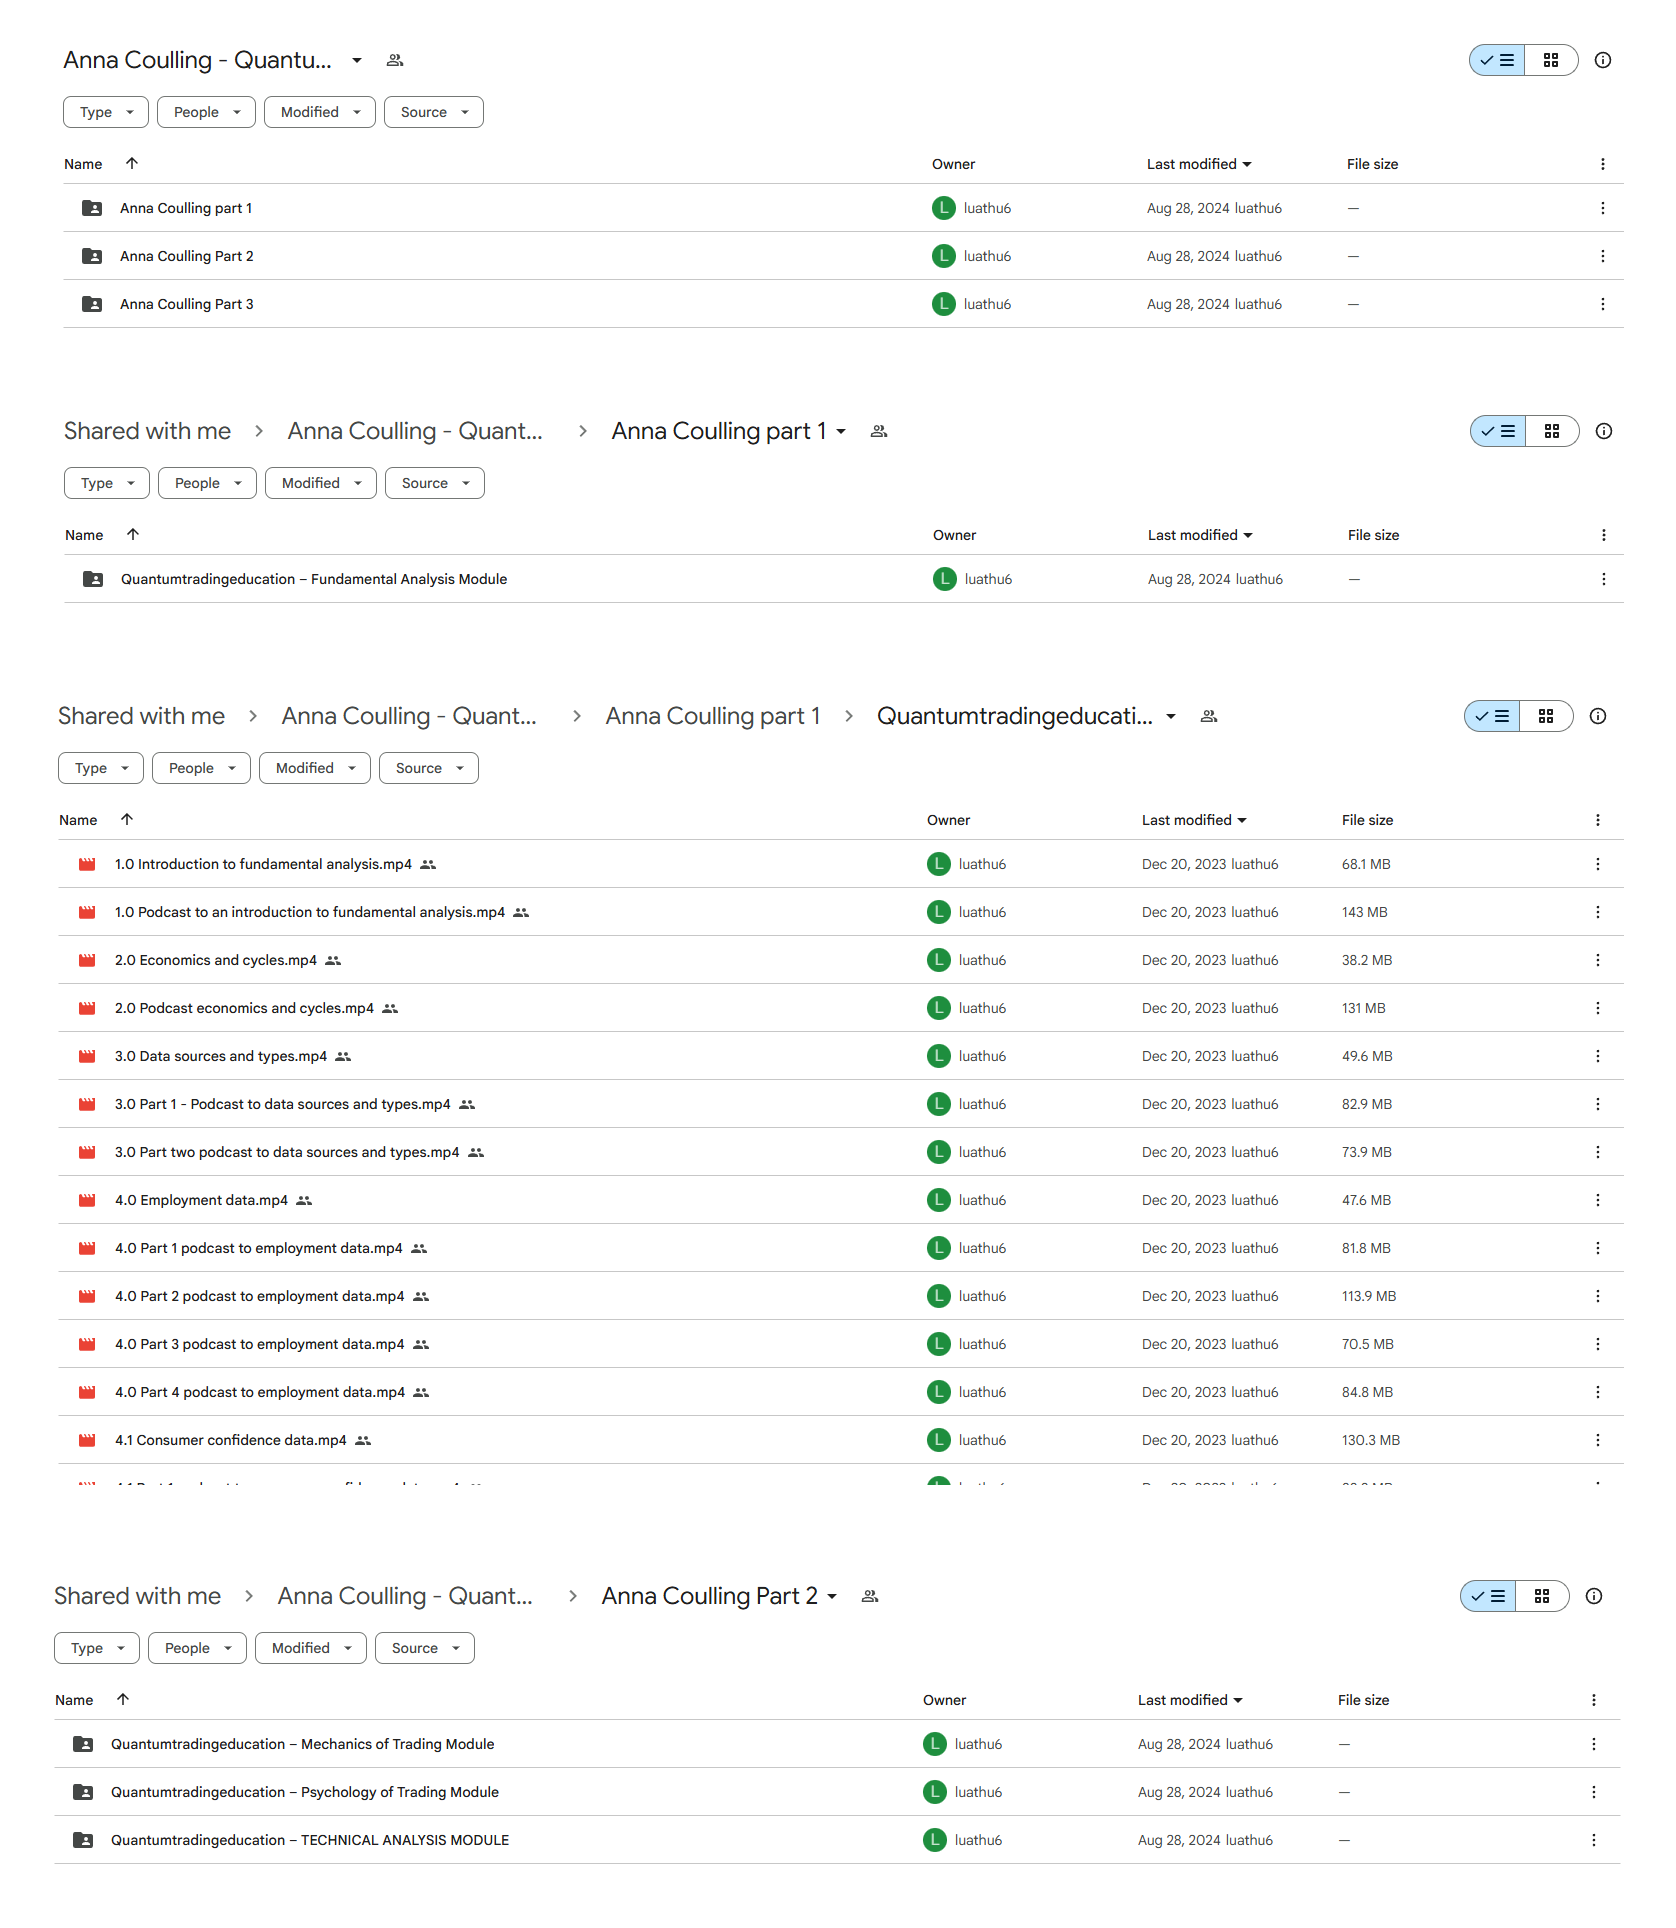Screen dimensions: 1676x1928
Task: Open more options for 1.0 Introduction to fundamental analysis.mp4
Action: [1597, 864]
